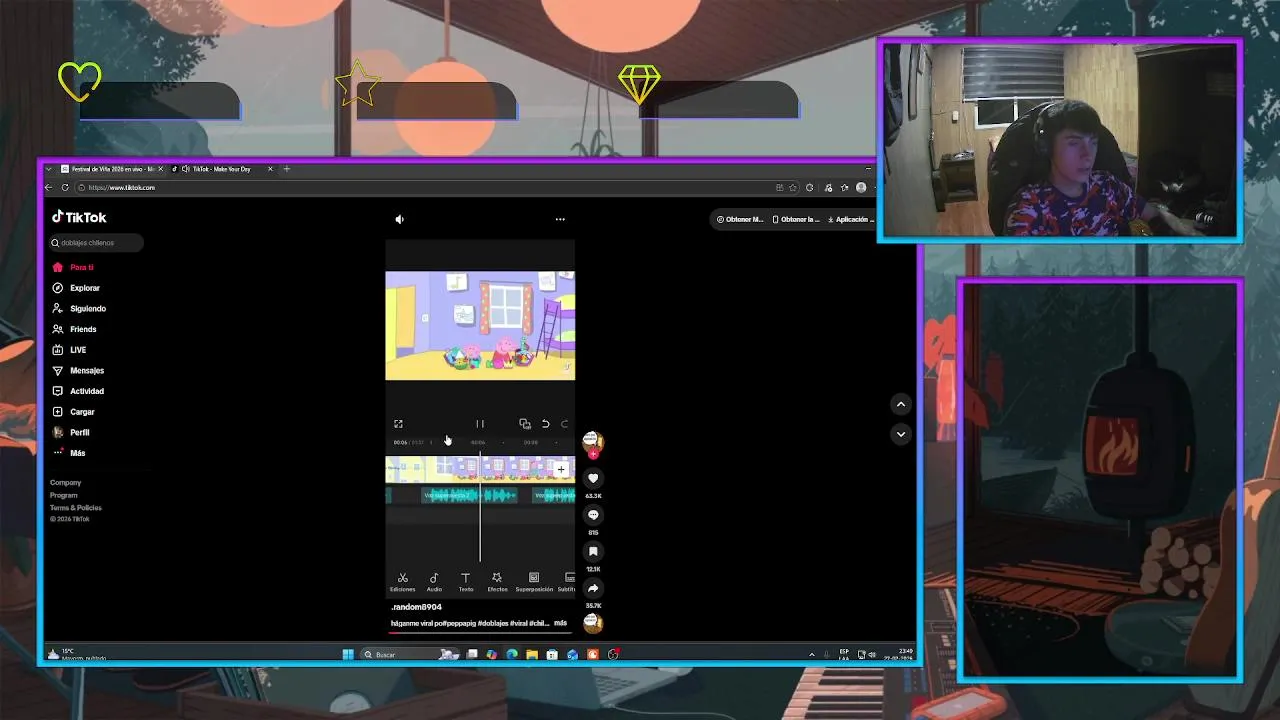Save the video with the bookmark icon
This screenshot has height=720, width=1280.
[x=593, y=552]
